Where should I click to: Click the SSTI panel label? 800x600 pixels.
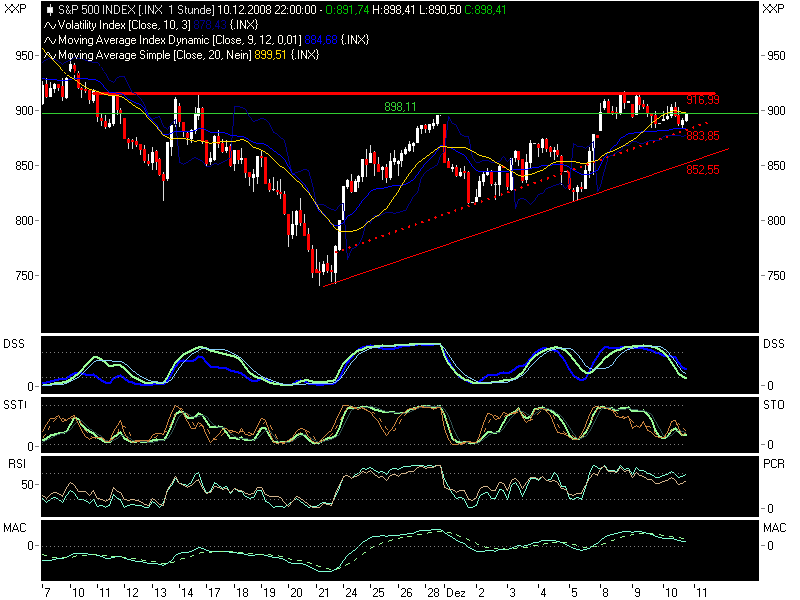pos(15,405)
